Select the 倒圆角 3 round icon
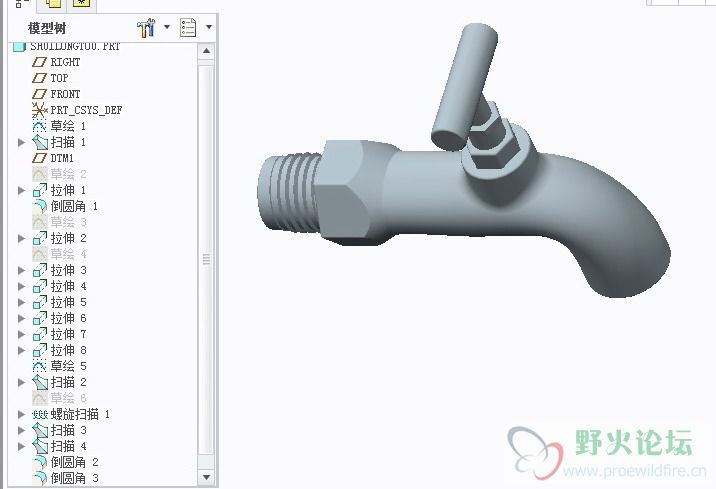This screenshot has height=489, width=716. (40, 478)
